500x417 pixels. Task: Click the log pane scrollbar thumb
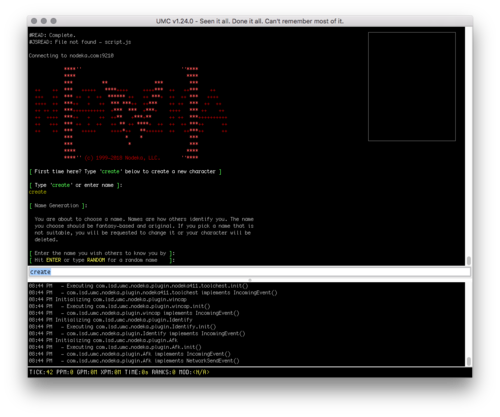pyautogui.click(x=469, y=361)
